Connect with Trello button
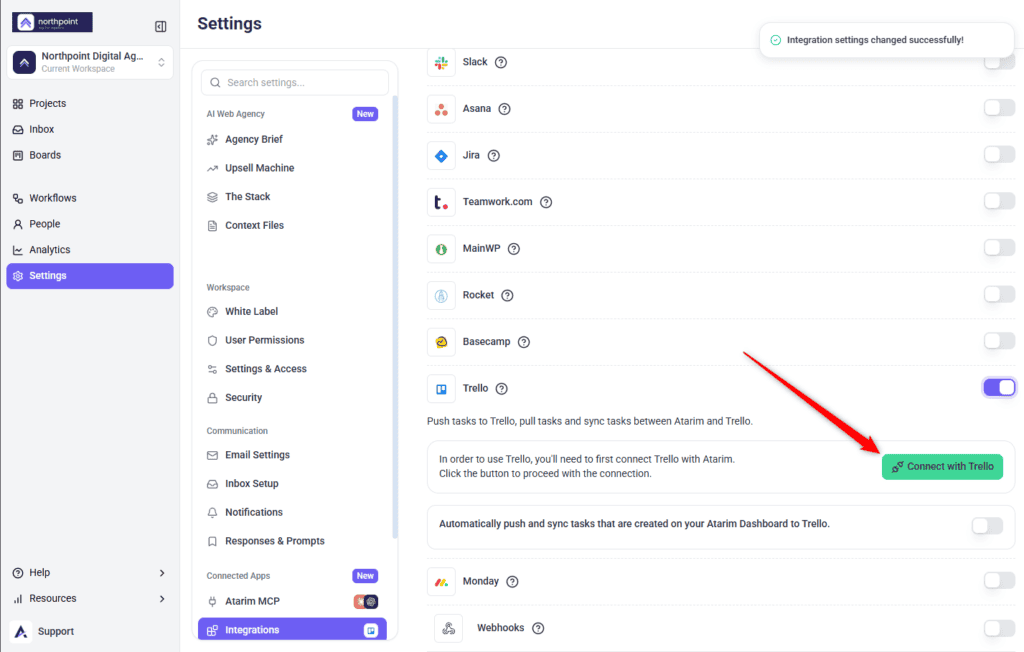Image resolution: width=1024 pixels, height=652 pixels. pyautogui.click(x=942, y=466)
